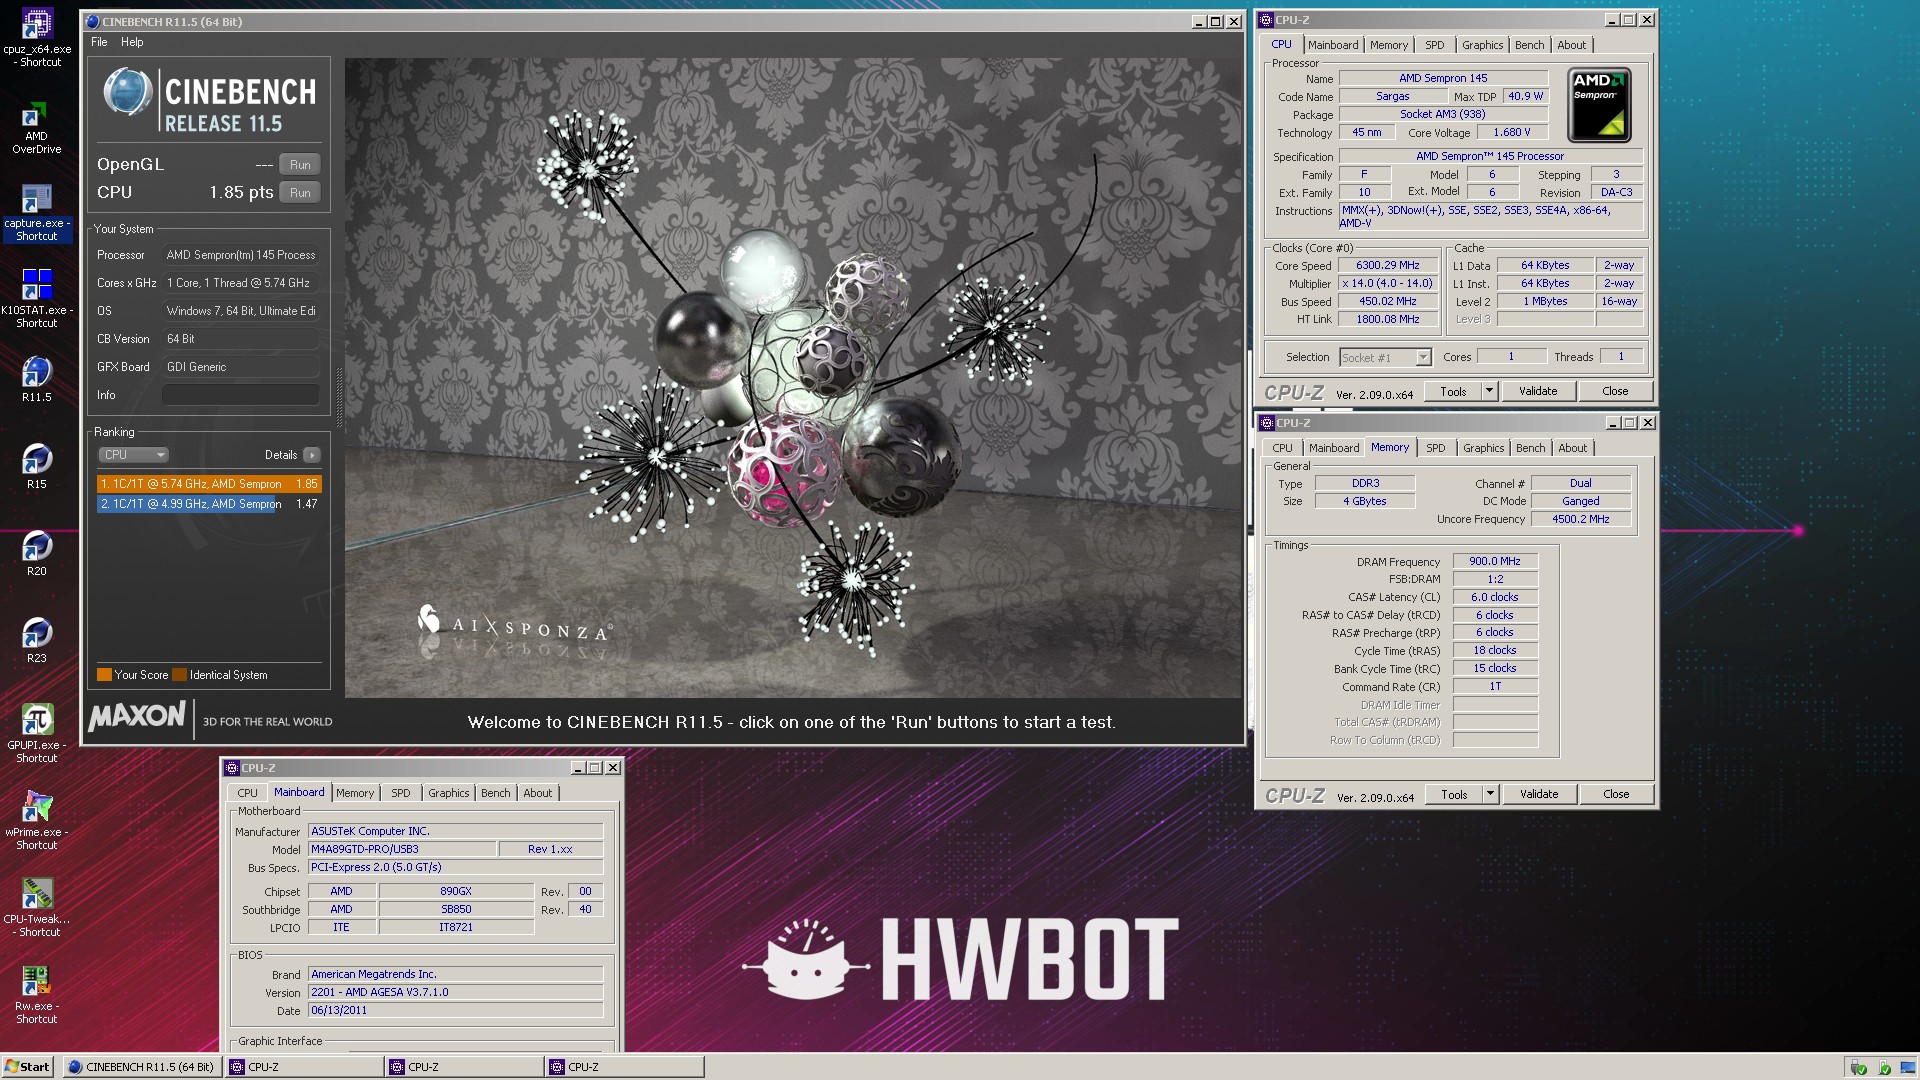Switch to CINEBENCH R11.5 taskbar item

142,1067
